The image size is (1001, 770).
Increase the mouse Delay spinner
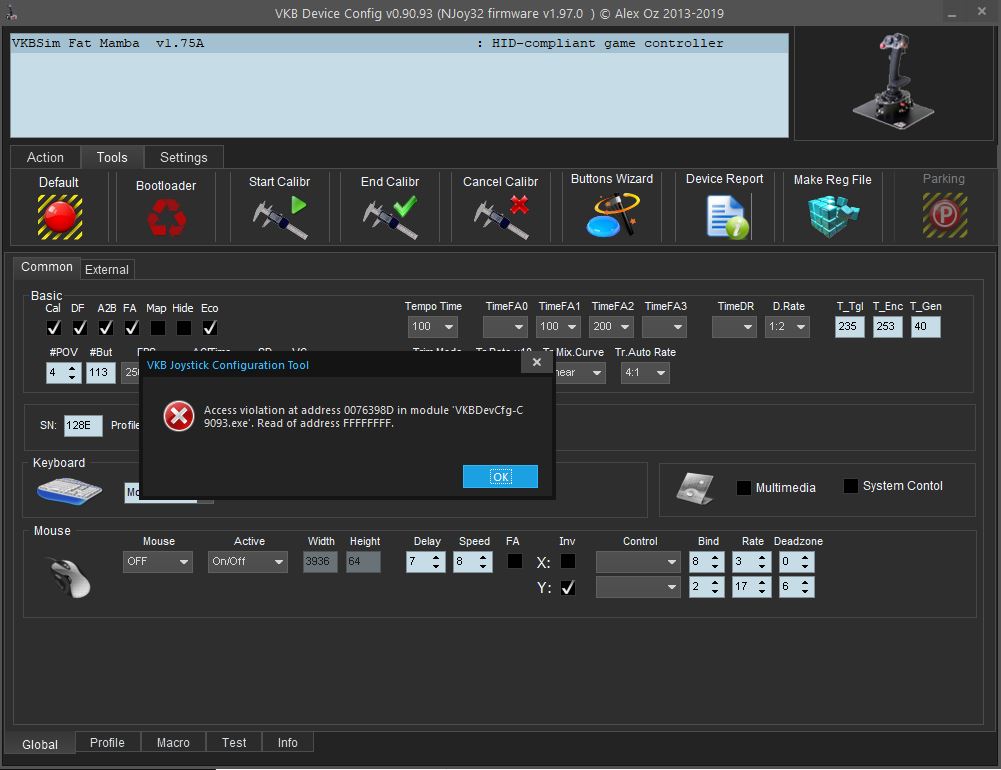pos(436,557)
